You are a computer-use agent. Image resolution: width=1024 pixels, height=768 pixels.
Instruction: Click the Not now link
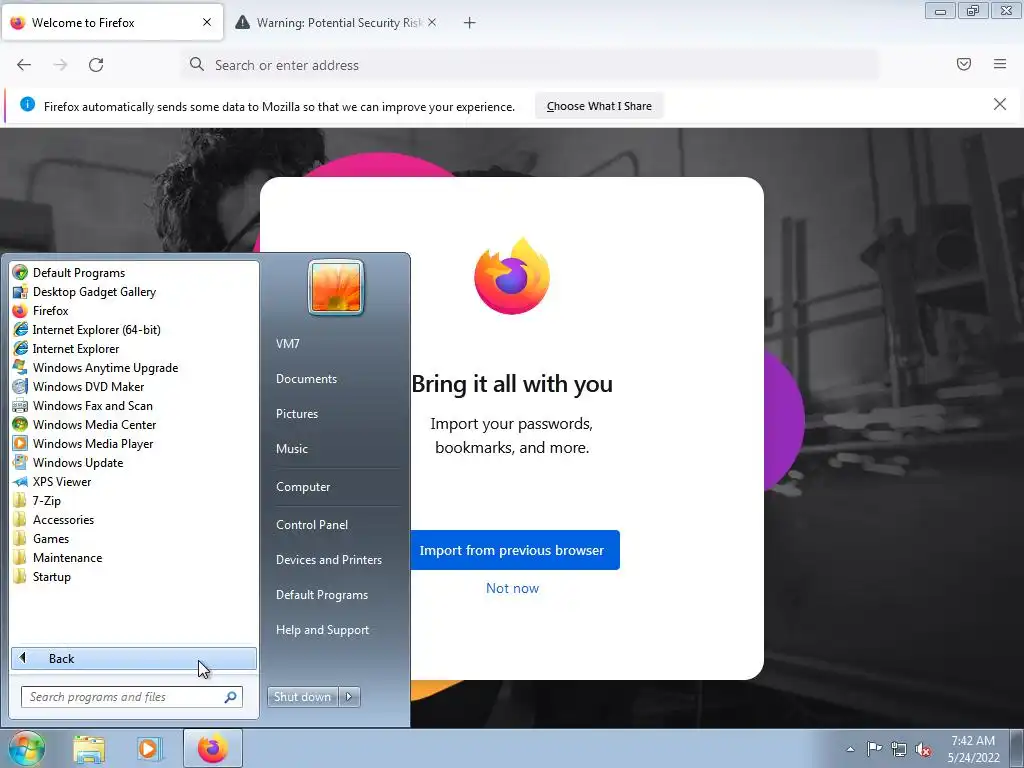pyautogui.click(x=512, y=588)
